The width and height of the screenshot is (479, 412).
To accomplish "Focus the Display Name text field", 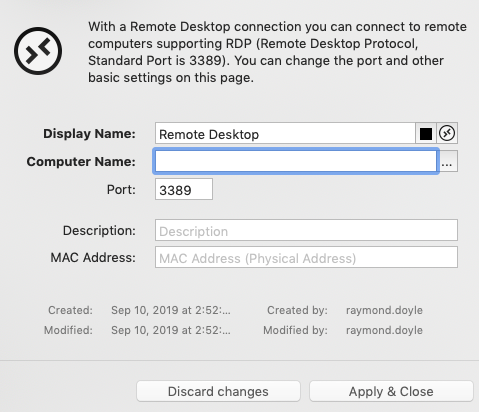I will click(285, 133).
